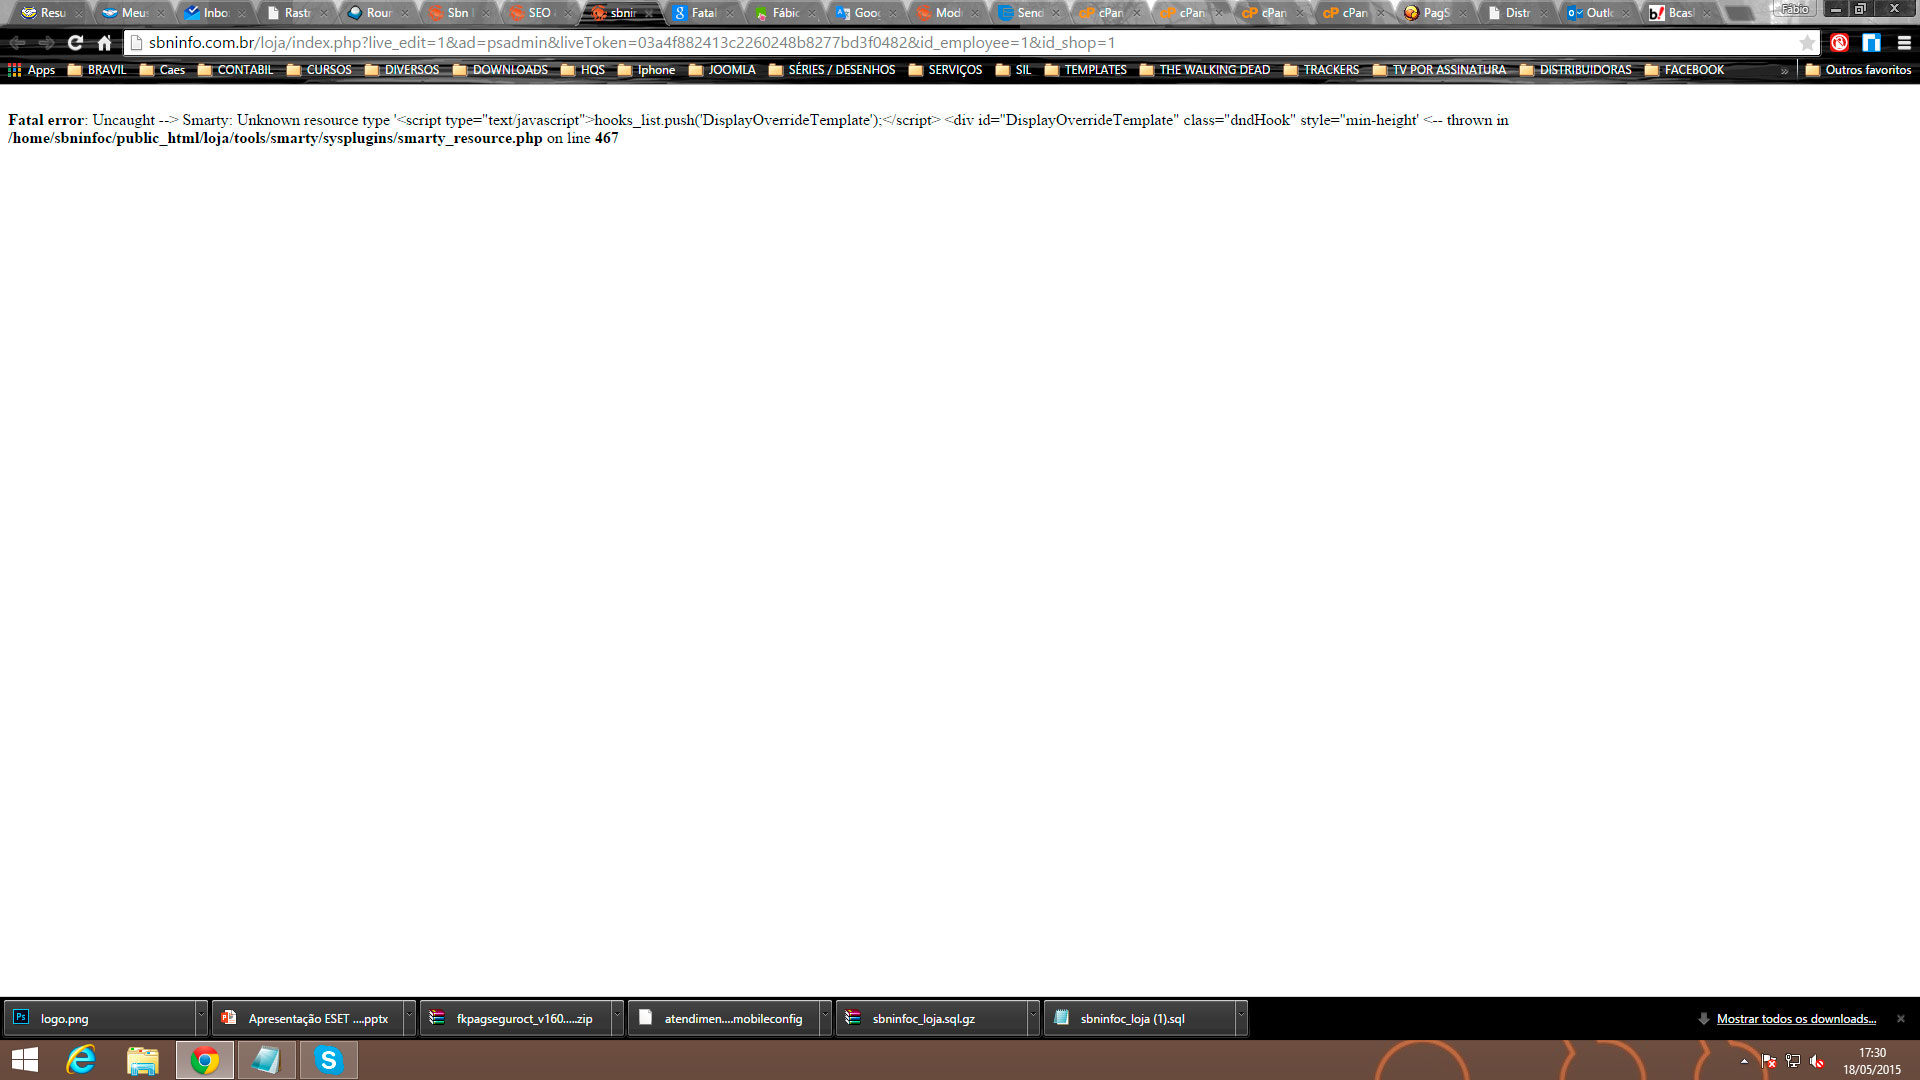Switch to the PagS tab
The width and height of the screenshot is (1920, 1080).
pyautogui.click(x=1434, y=13)
